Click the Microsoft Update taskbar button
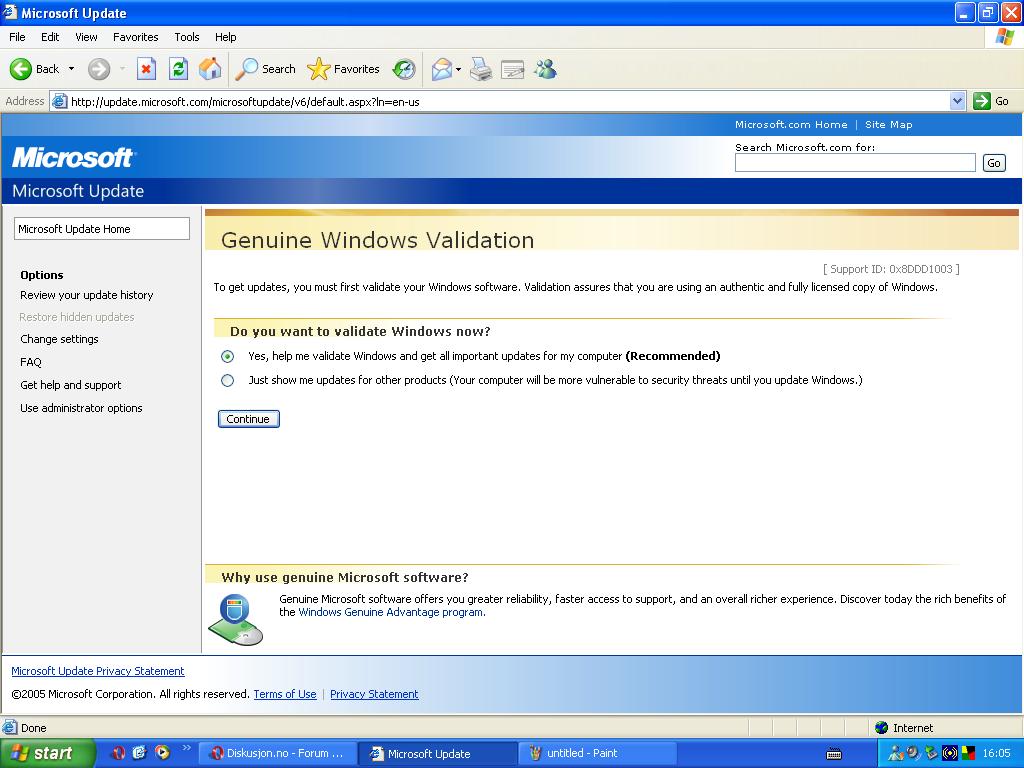The image size is (1024, 768). pos(438,753)
